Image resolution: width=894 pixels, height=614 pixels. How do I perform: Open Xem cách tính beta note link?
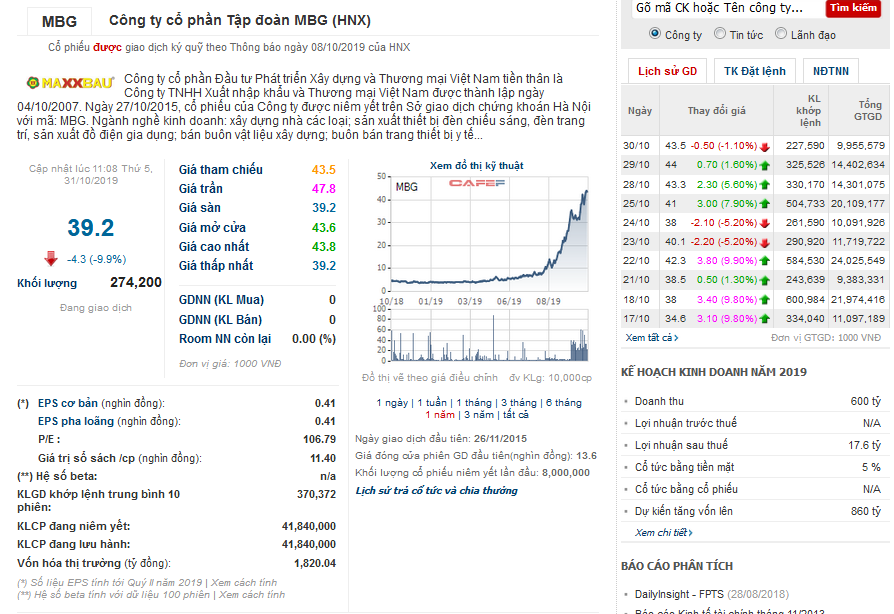coord(251,595)
